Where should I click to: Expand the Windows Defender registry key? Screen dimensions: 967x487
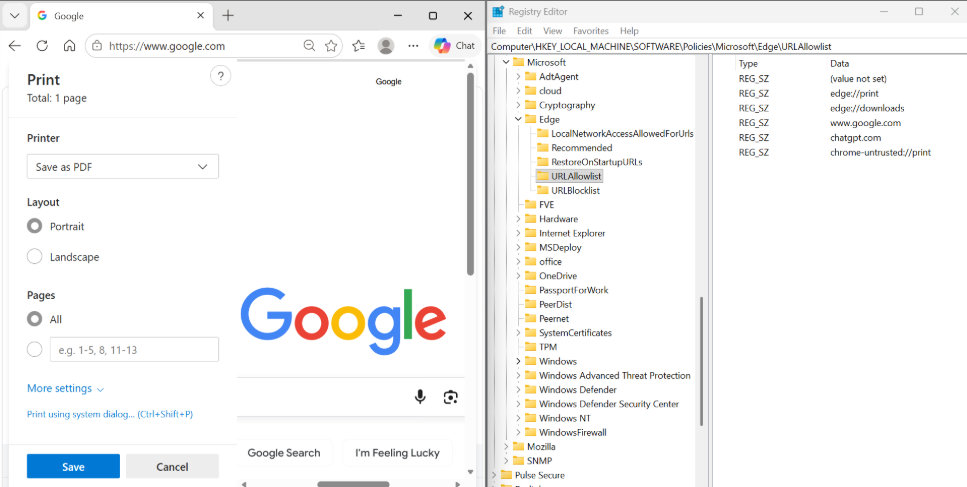[x=518, y=390]
